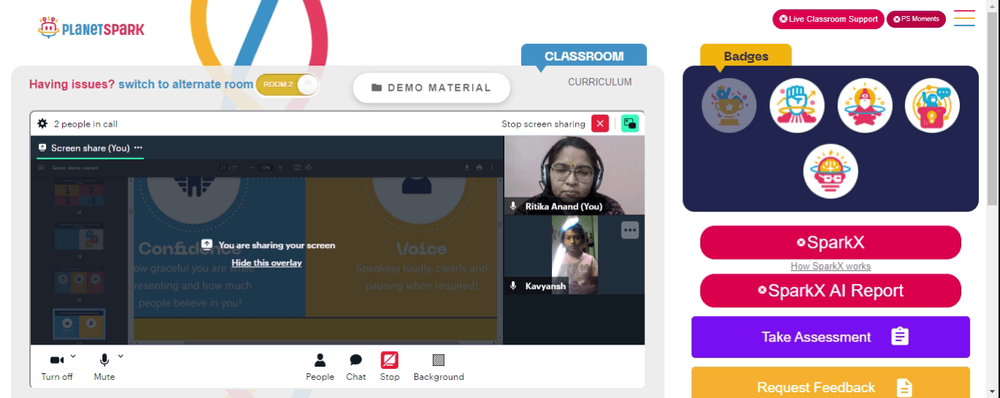The width and height of the screenshot is (1000, 398).
Task: Expand microphone options chevron
Action: click(x=121, y=356)
